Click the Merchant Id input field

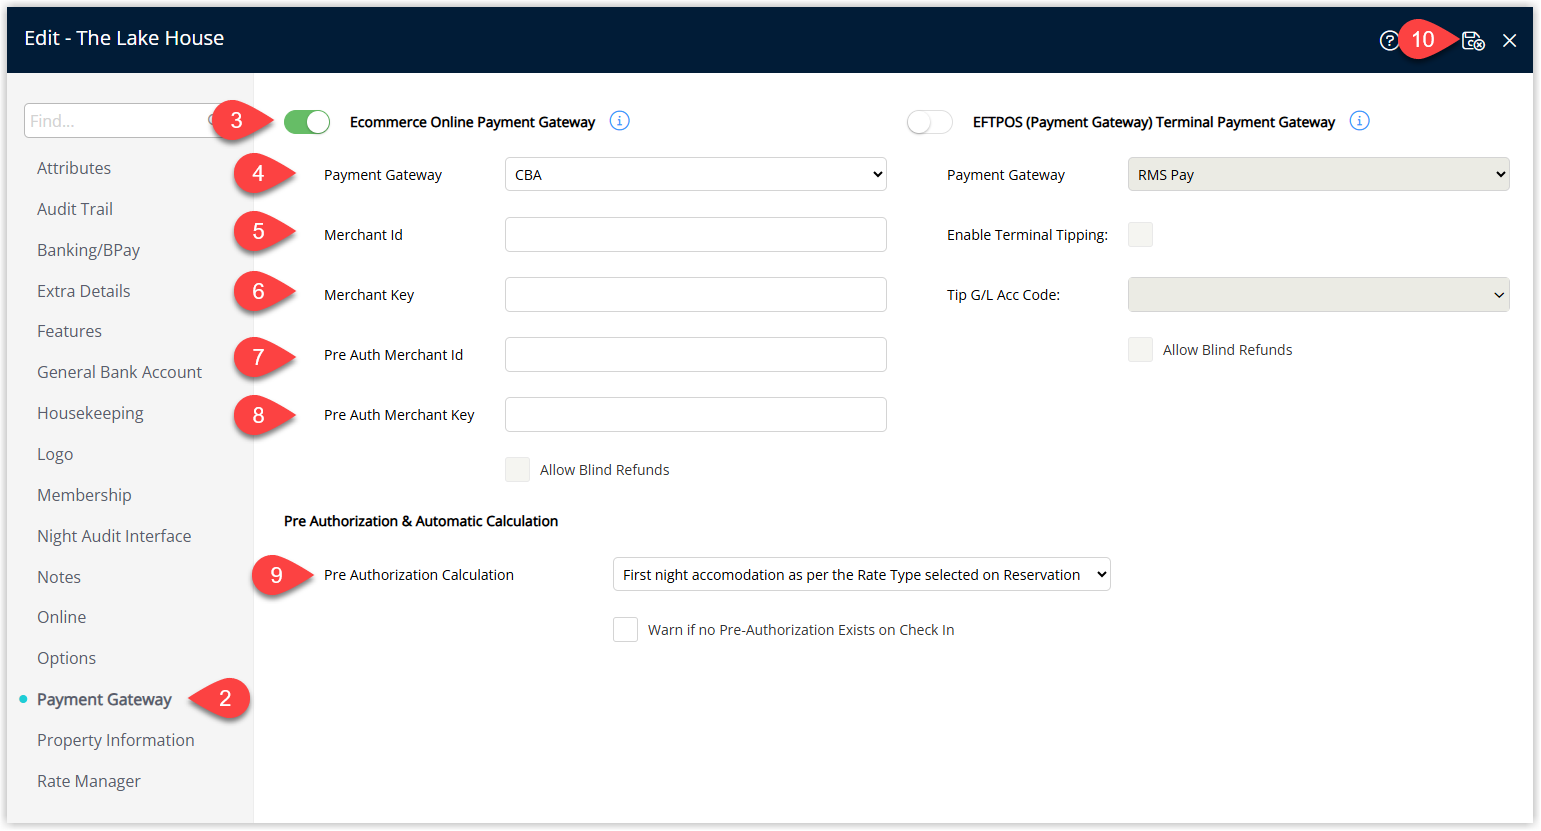(696, 234)
